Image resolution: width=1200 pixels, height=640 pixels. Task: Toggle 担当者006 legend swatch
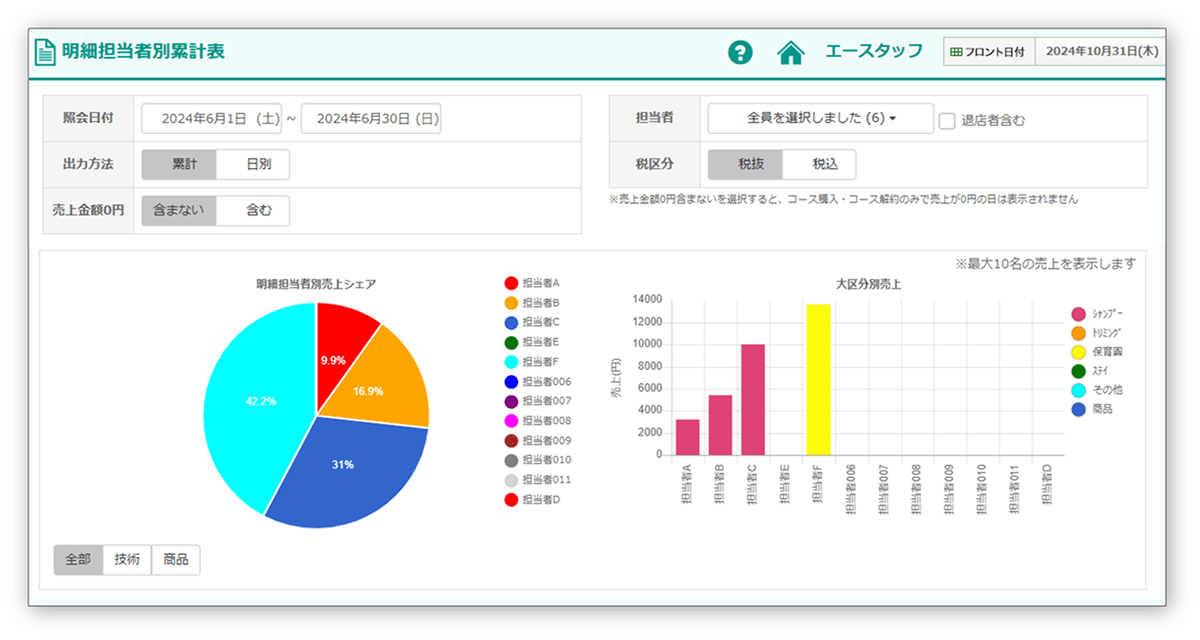pyautogui.click(x=511, y=381)
